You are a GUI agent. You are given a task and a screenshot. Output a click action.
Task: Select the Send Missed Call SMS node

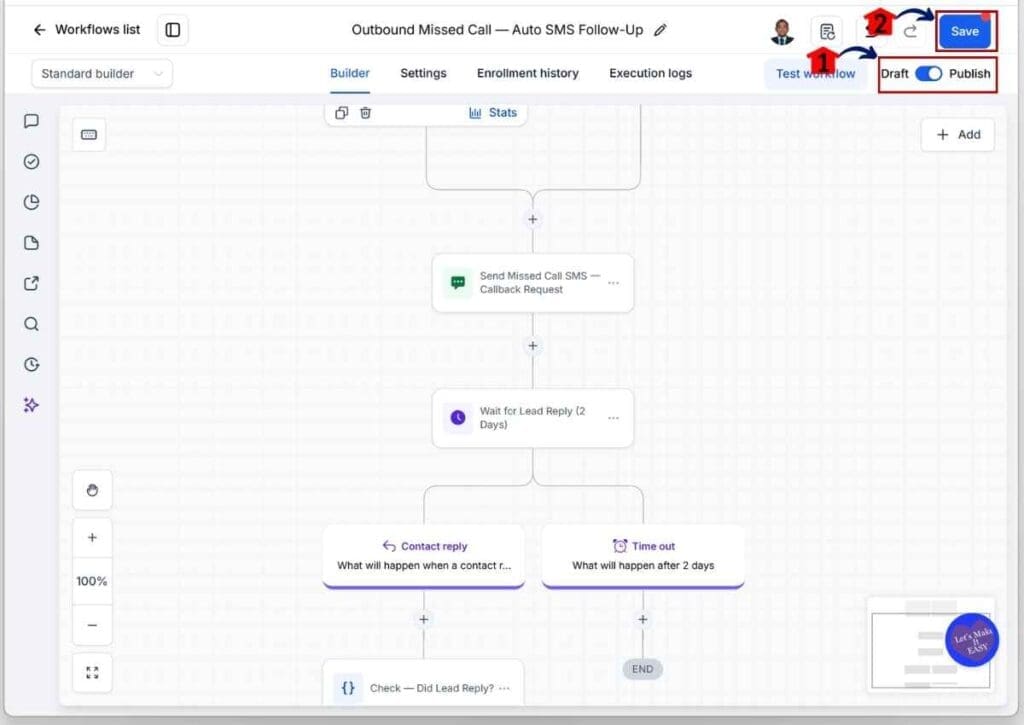[x=533, y=283]
